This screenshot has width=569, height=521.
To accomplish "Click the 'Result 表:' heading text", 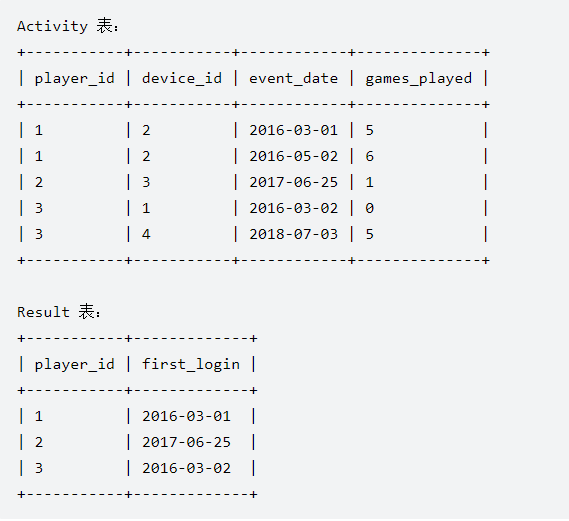I will click(59, 312).
